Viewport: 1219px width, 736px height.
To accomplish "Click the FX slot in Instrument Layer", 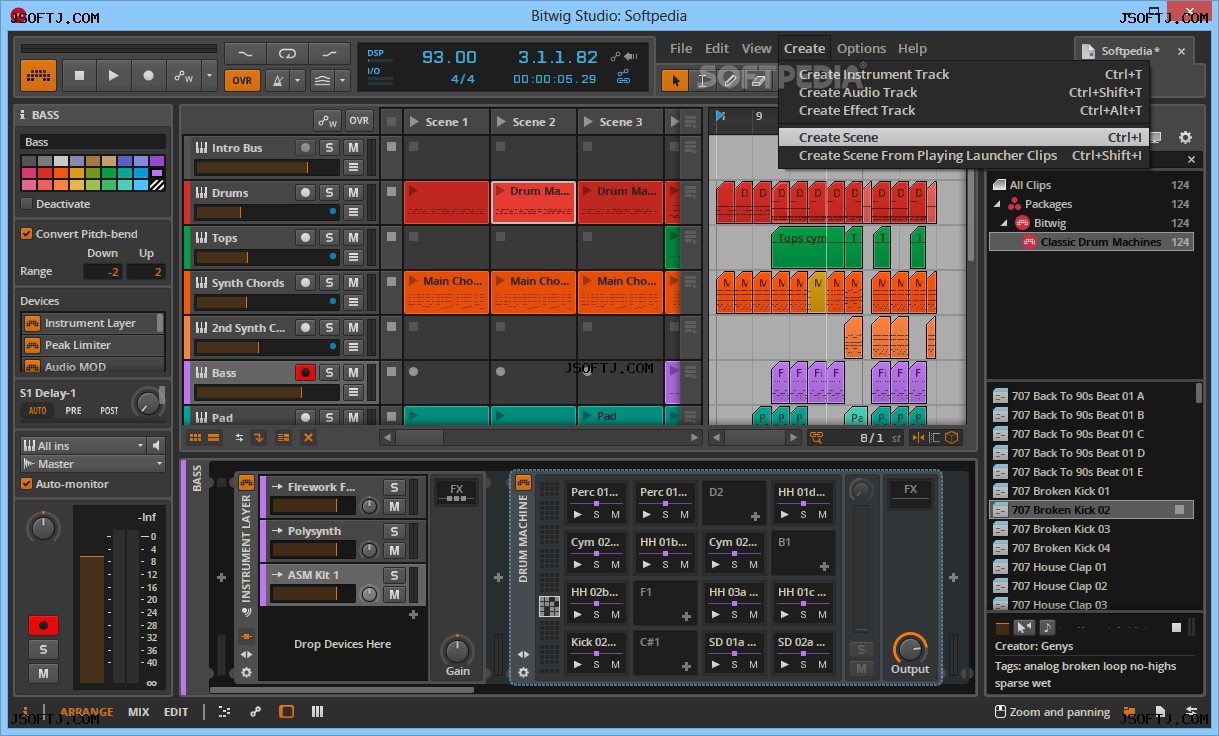I will [x=457, y=490].
